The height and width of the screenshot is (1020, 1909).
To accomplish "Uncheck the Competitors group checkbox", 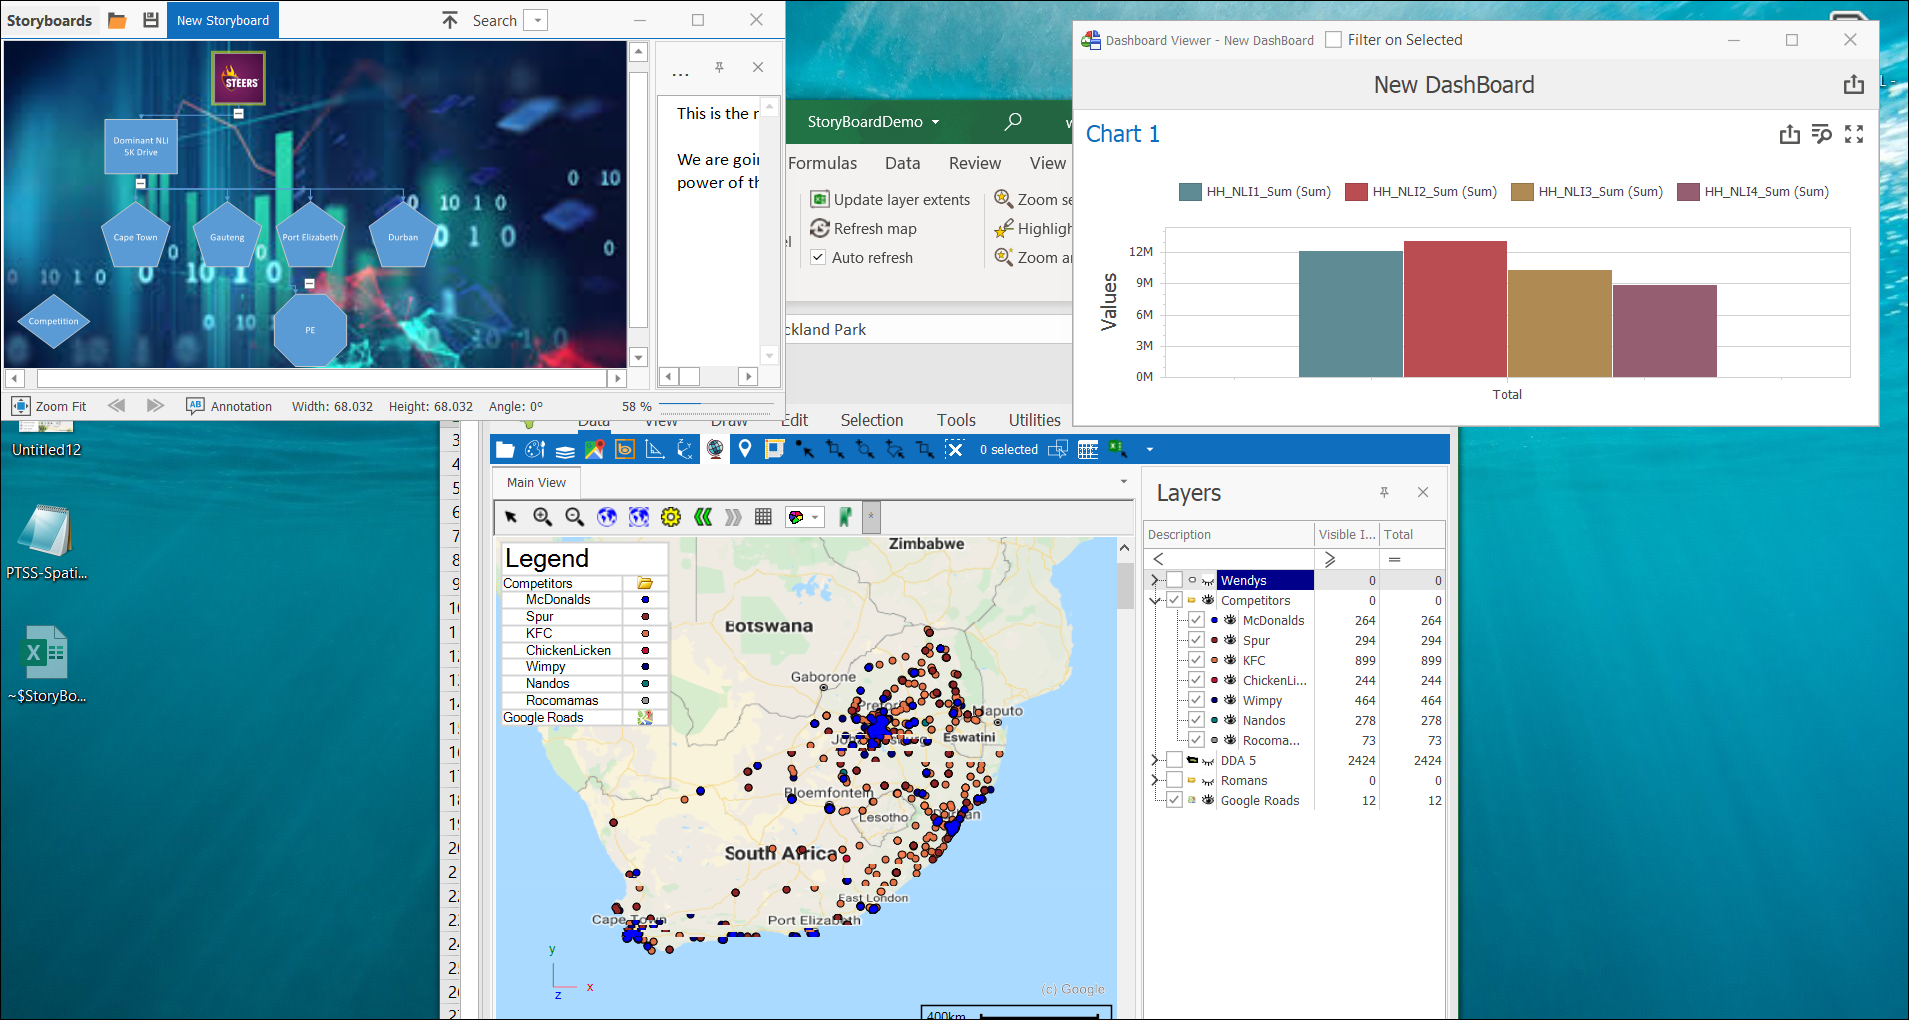I will tap(1175, 600).
